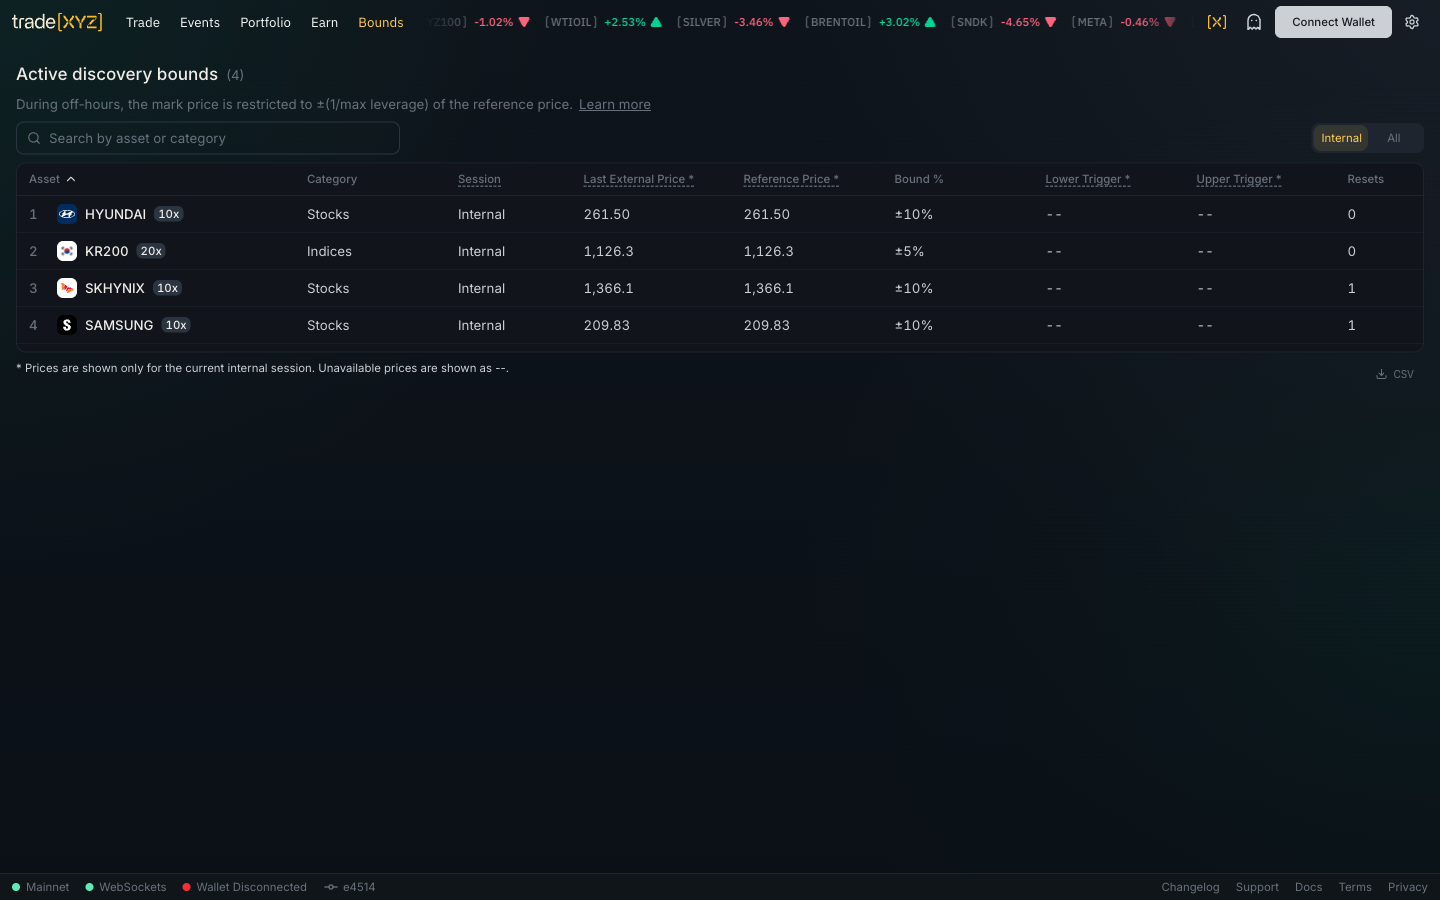Viewport: 1440px width, 900px height.
Task: Sort by Resets column header
Action: [1365, 179]
